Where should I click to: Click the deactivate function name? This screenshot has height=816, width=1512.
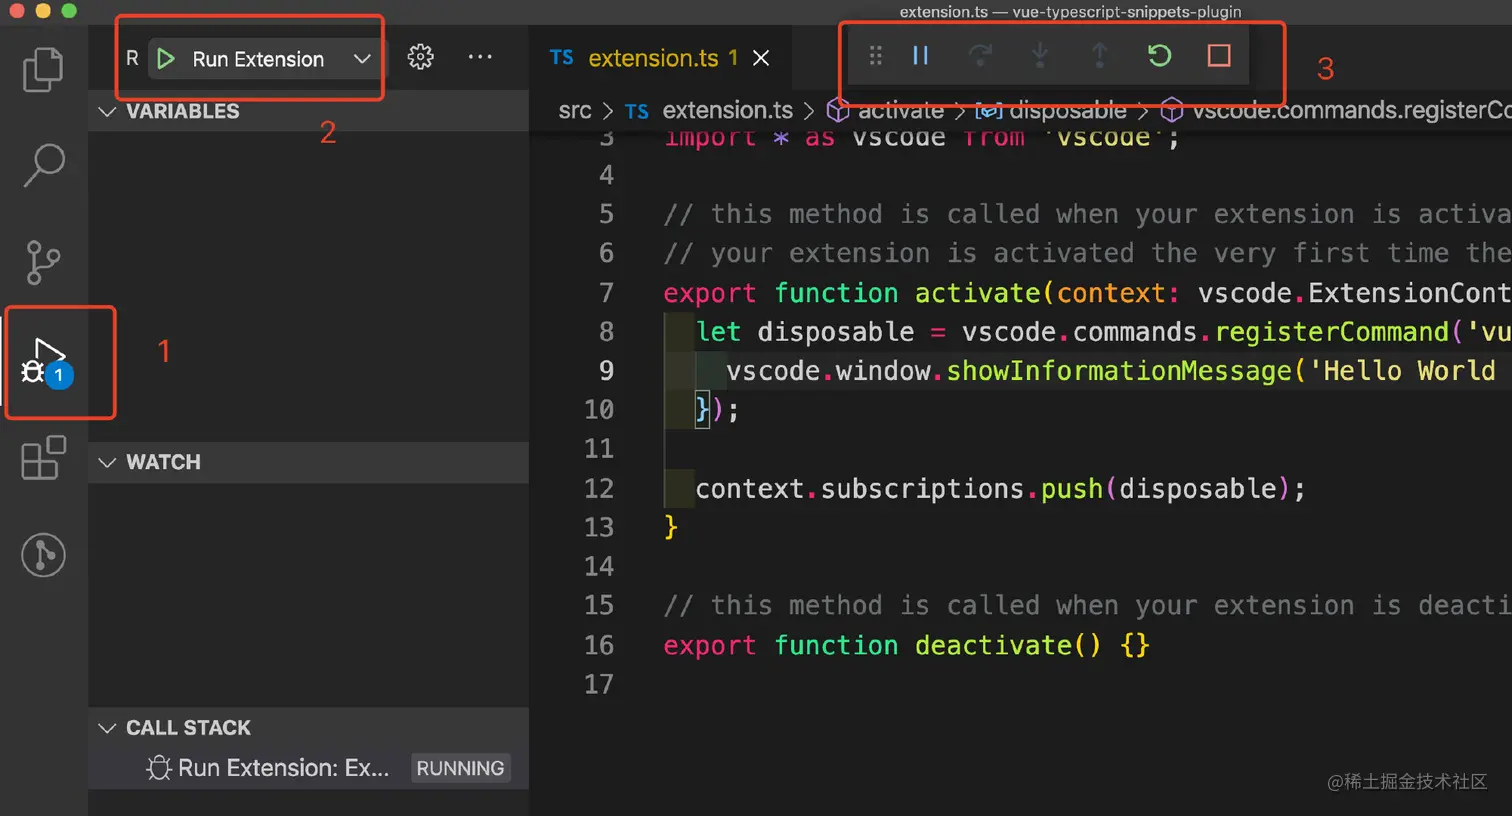point(993,645)
